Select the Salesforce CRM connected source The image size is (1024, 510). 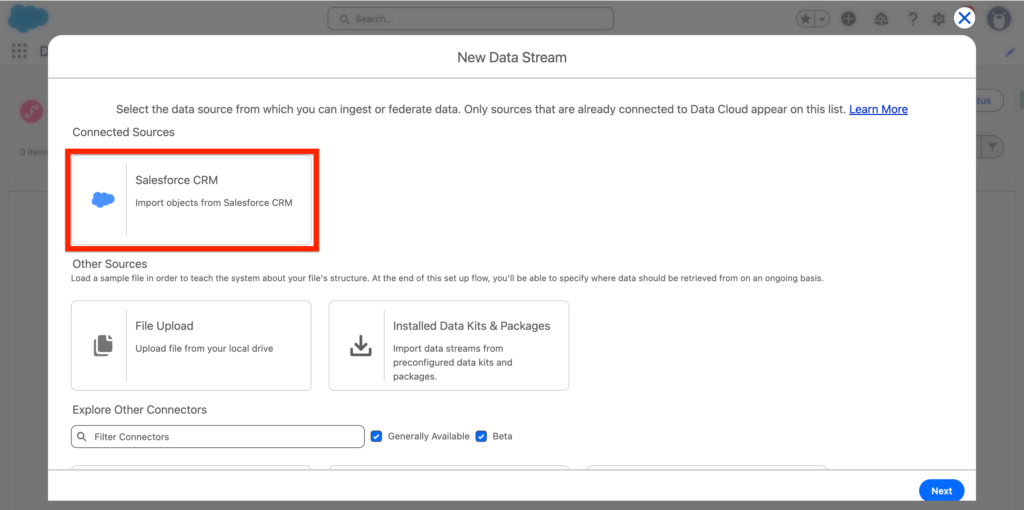tap(191, 199)
